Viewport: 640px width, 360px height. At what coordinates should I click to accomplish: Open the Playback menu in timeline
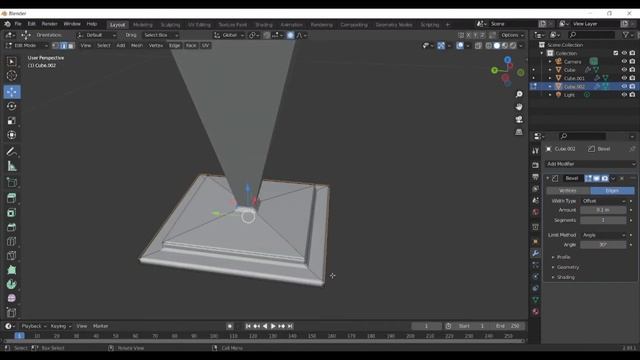click(33, 326)
